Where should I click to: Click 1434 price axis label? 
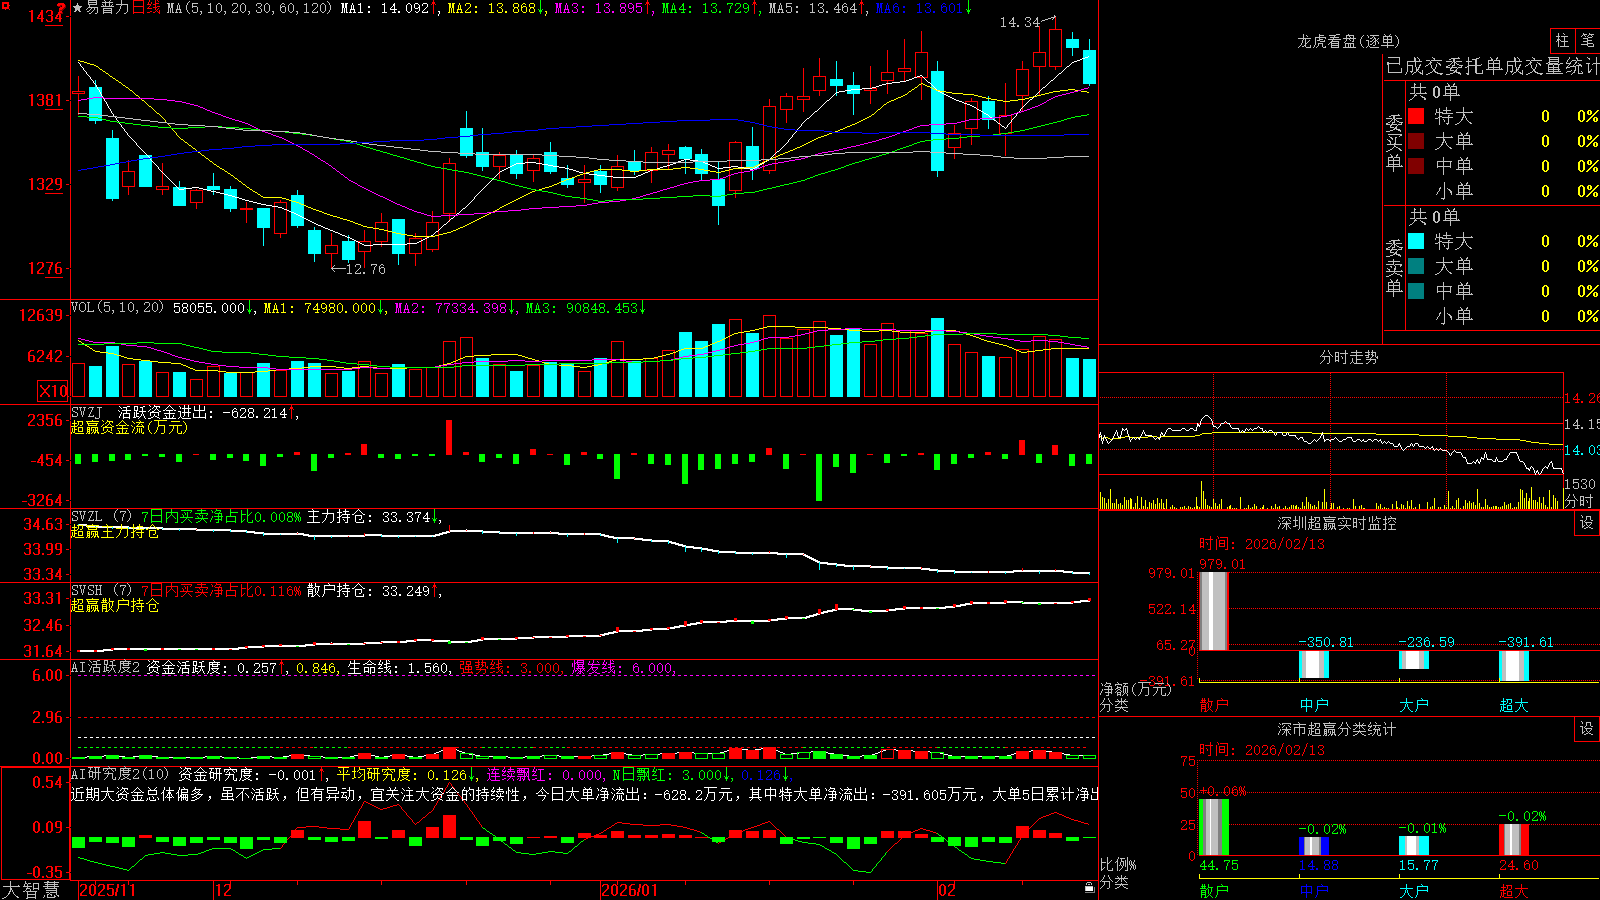coord(46,17)
